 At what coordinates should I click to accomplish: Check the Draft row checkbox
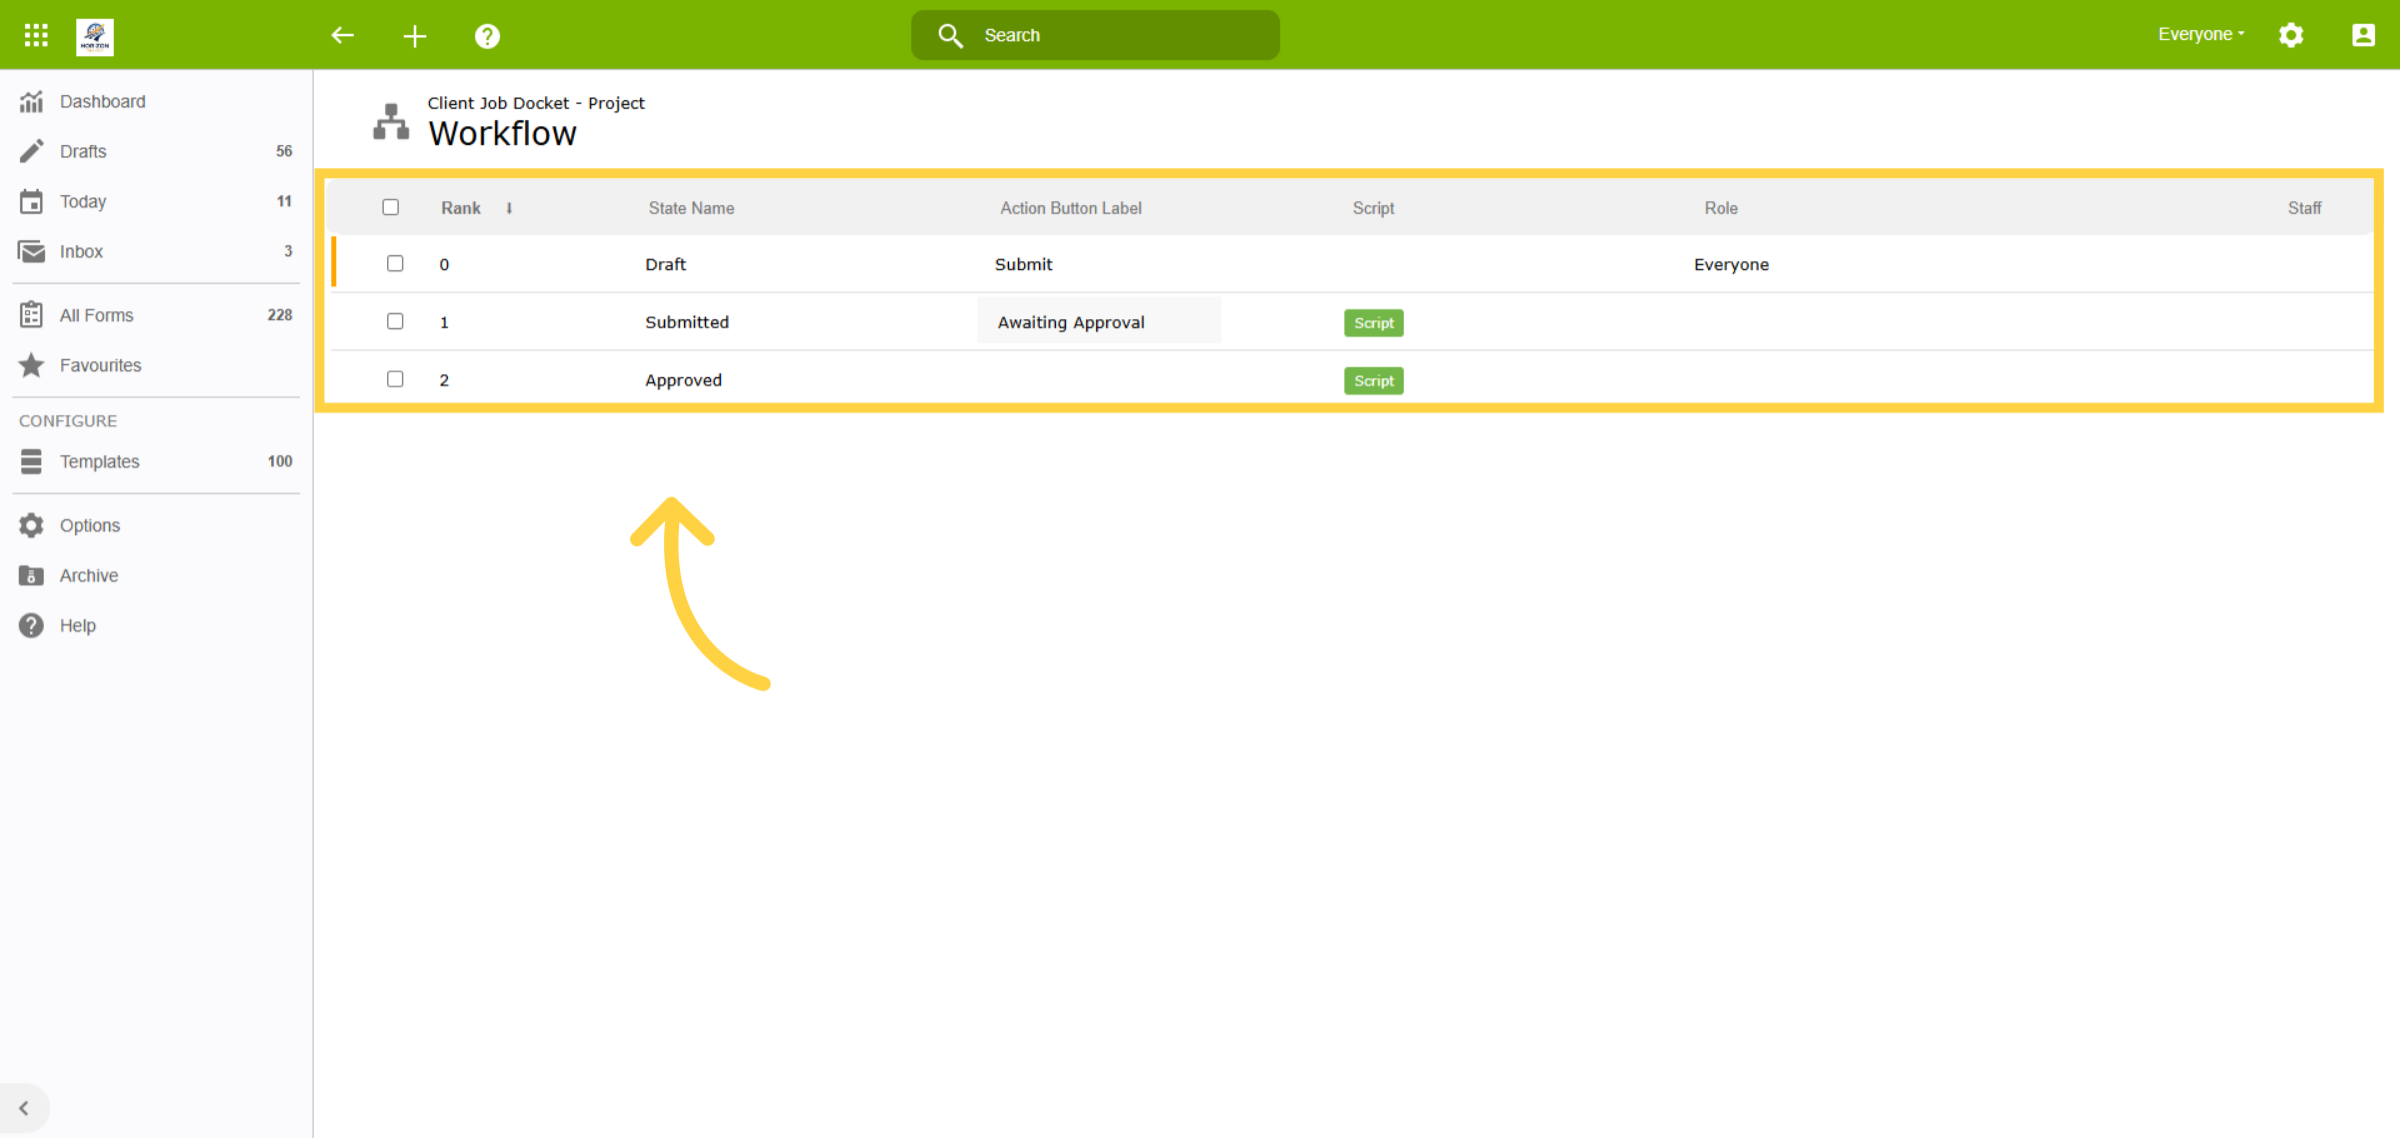pos(395,263)
